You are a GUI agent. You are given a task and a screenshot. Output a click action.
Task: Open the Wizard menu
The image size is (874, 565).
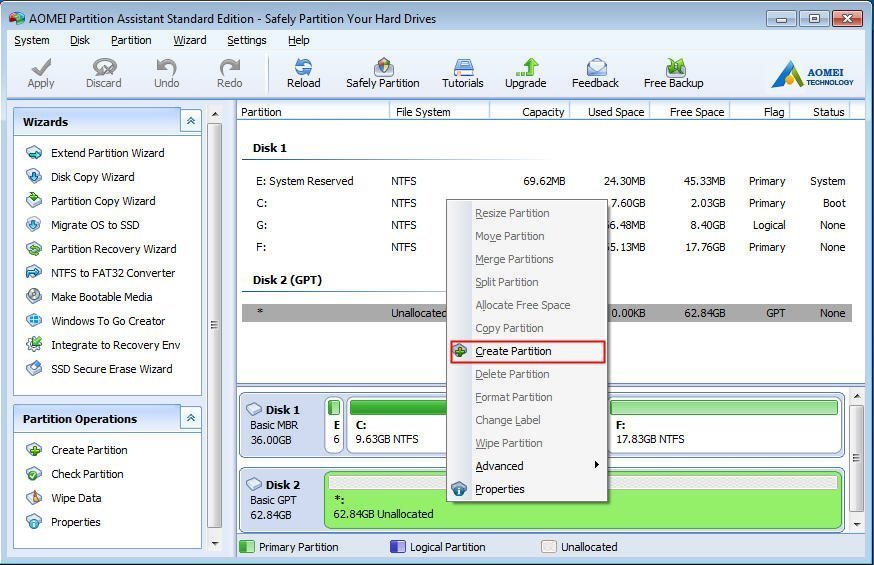click(190, 40)
